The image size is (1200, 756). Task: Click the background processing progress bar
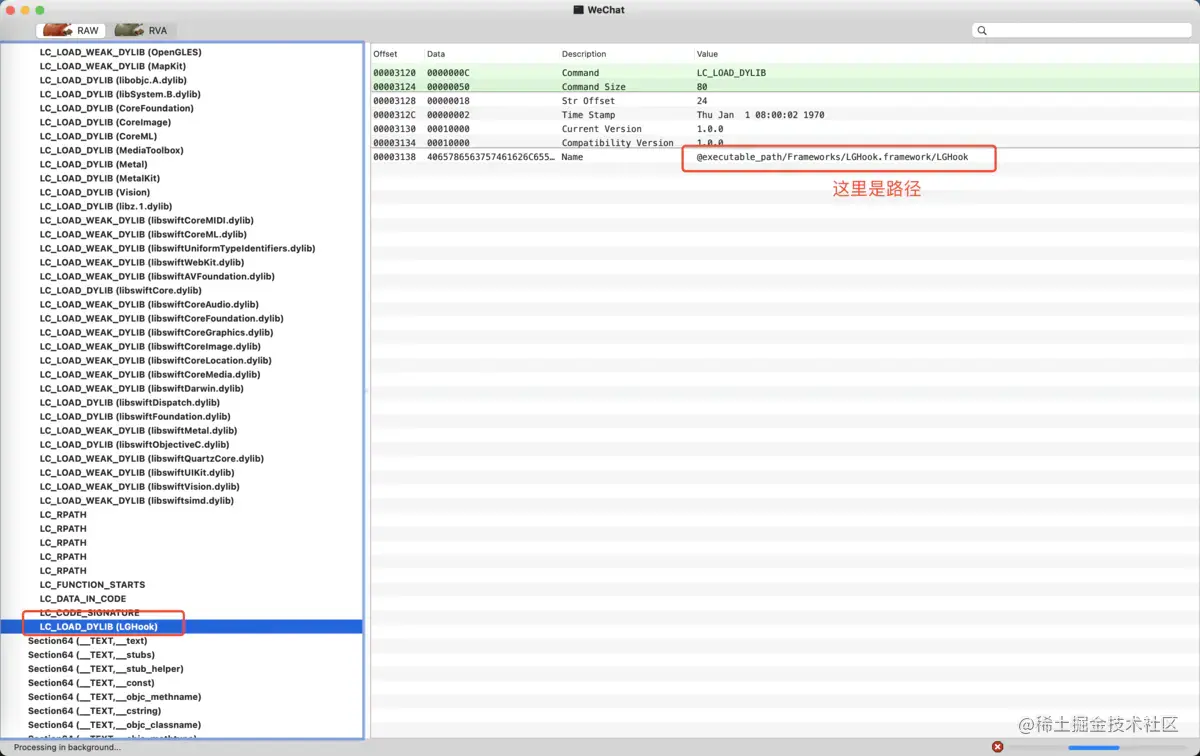click(x=1093, y=747)
